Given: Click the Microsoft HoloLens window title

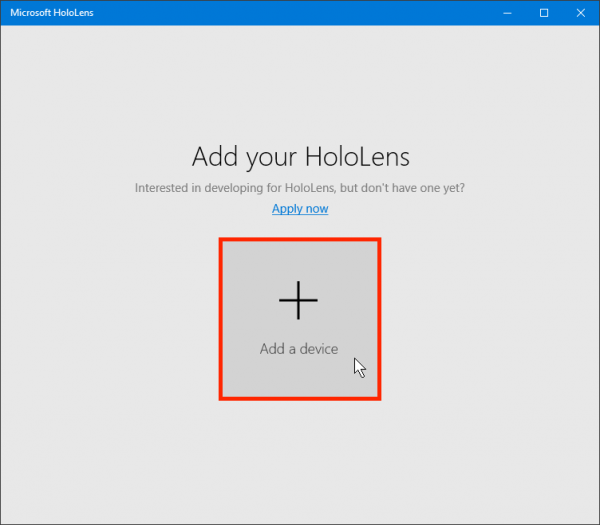Looking at the screenshot, I should (x=52, y=13).
